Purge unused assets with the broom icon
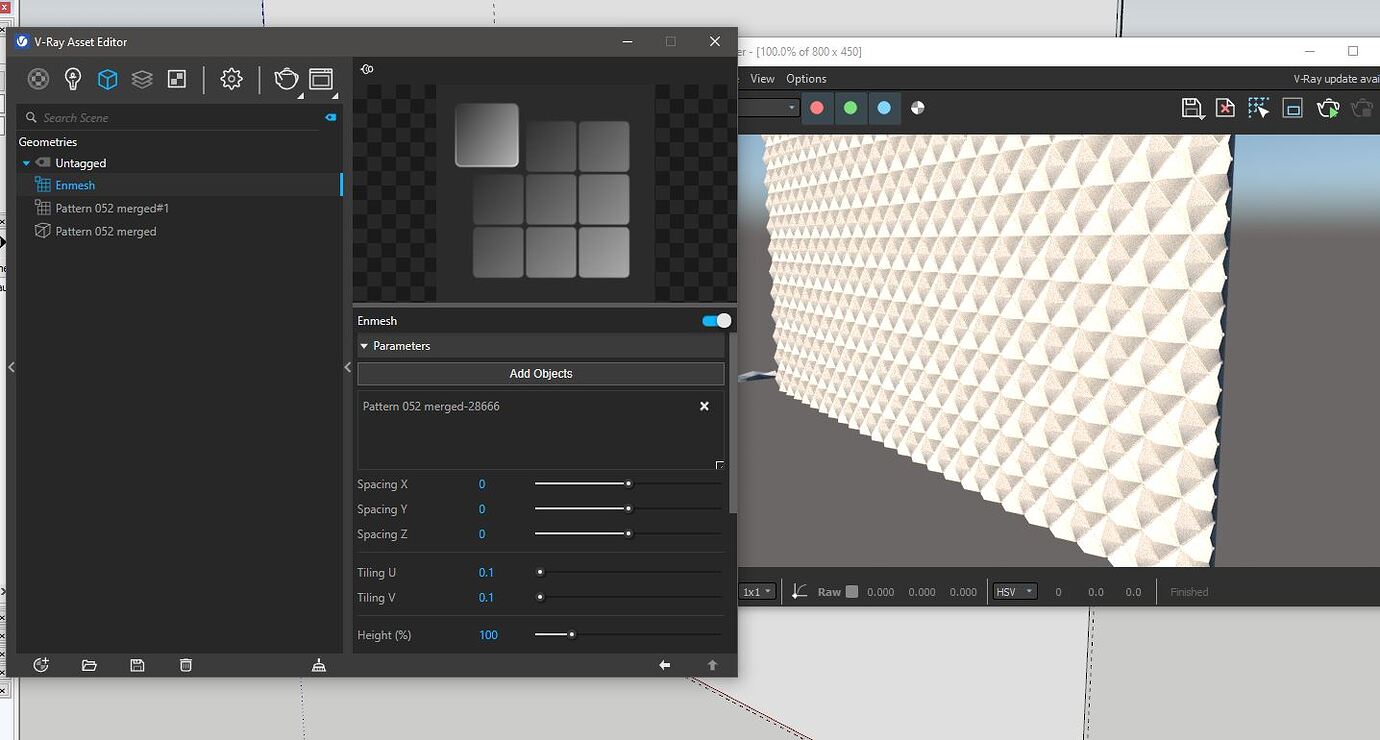1380x740 pixels. (x=318, y=665)
